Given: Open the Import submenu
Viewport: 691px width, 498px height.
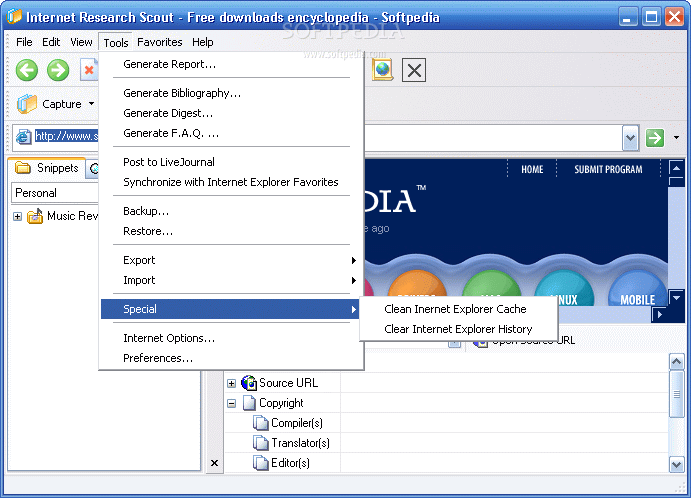Looking at the screenshot, I should pos(232,280).
